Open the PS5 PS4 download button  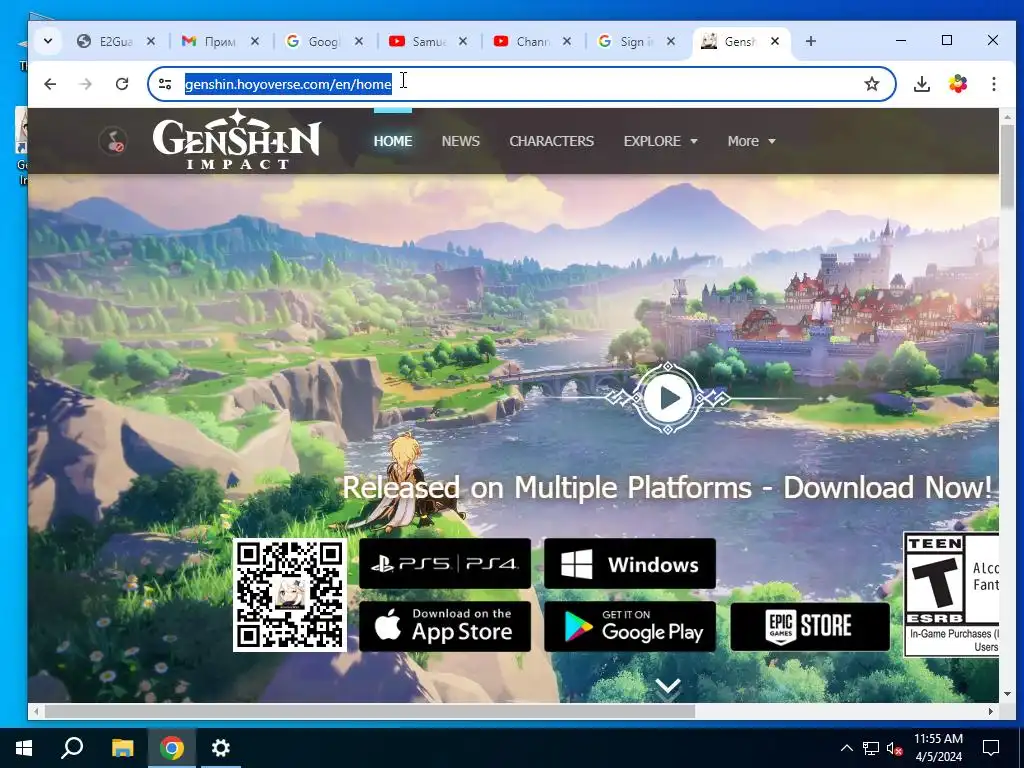coord(445,564)
